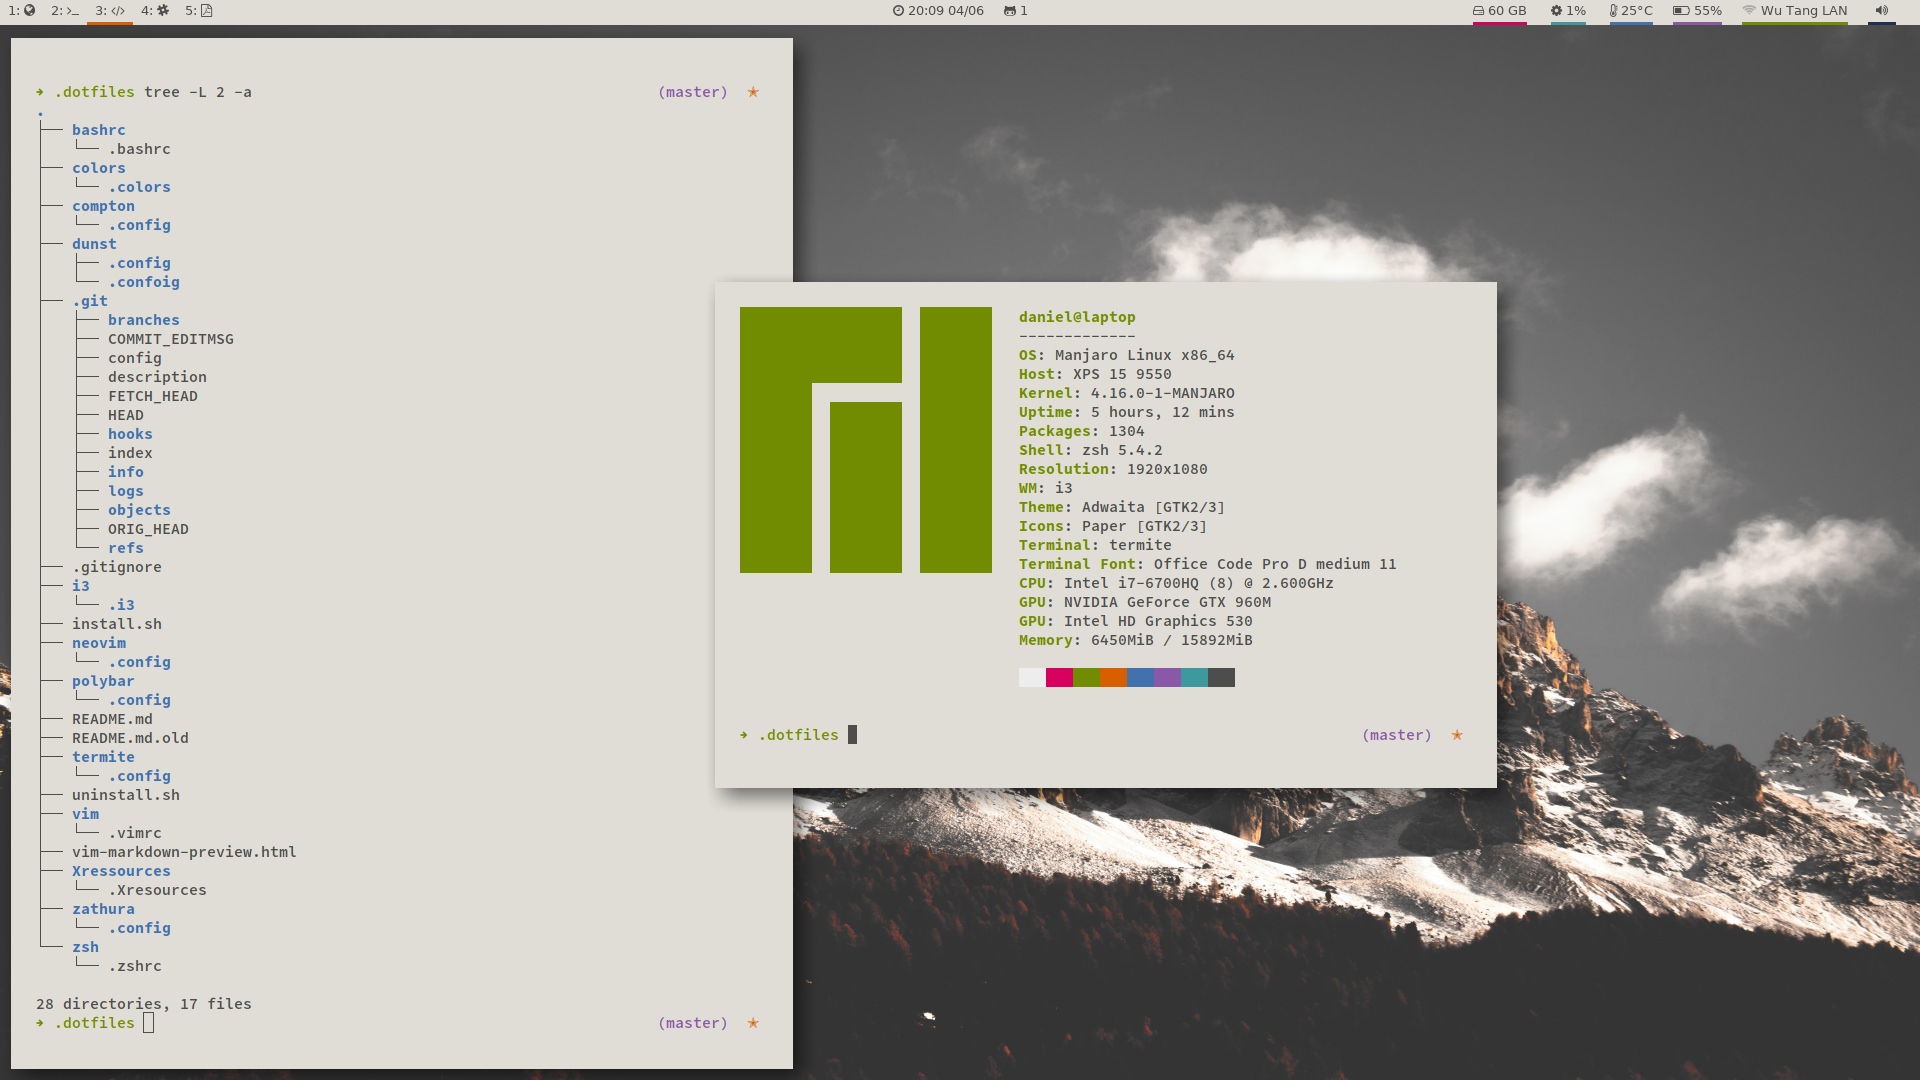The height and width of the screenshot is (1080, 1920).
Task: Click the Wi-Fi icon beside Wu Tang LAN
Action: [1749, 11]
